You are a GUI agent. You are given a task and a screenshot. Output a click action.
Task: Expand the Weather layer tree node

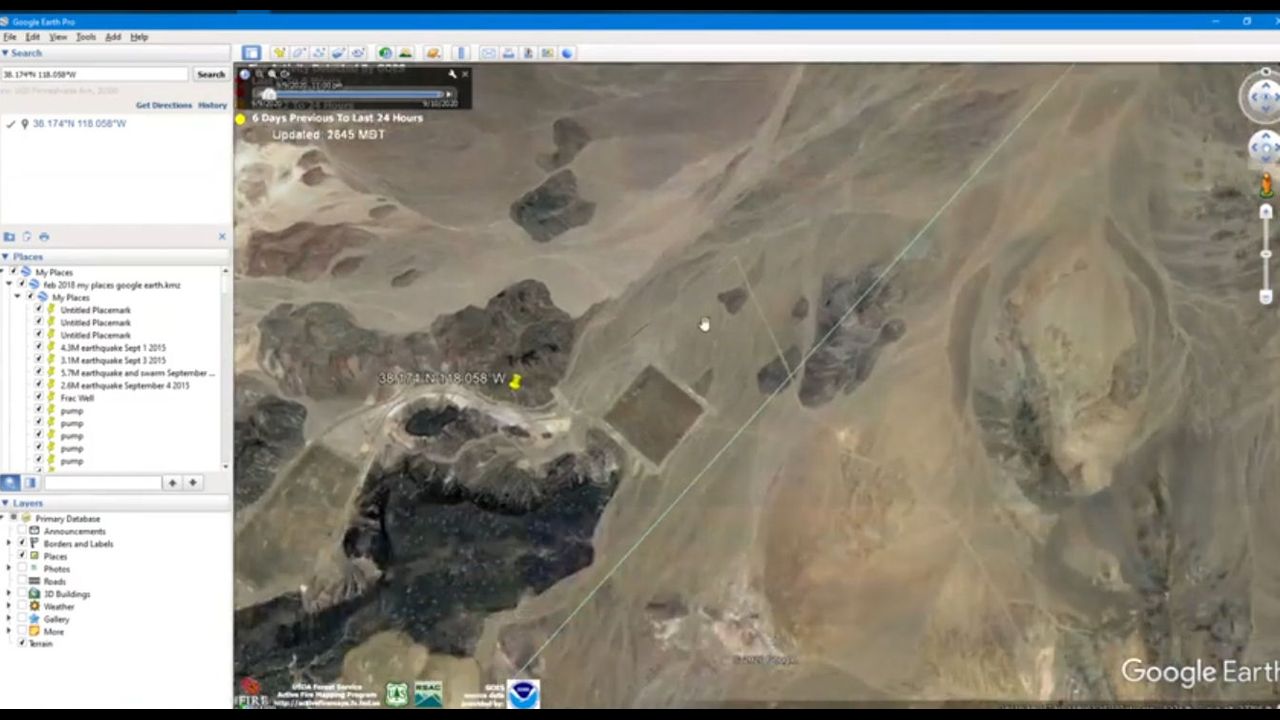[10, 606]
